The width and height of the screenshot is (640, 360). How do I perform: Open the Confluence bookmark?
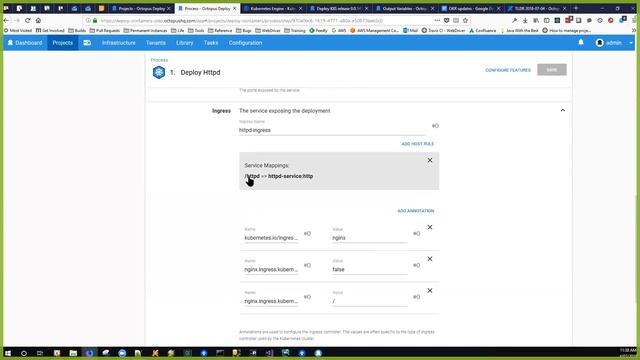click(x=482, y=31)
